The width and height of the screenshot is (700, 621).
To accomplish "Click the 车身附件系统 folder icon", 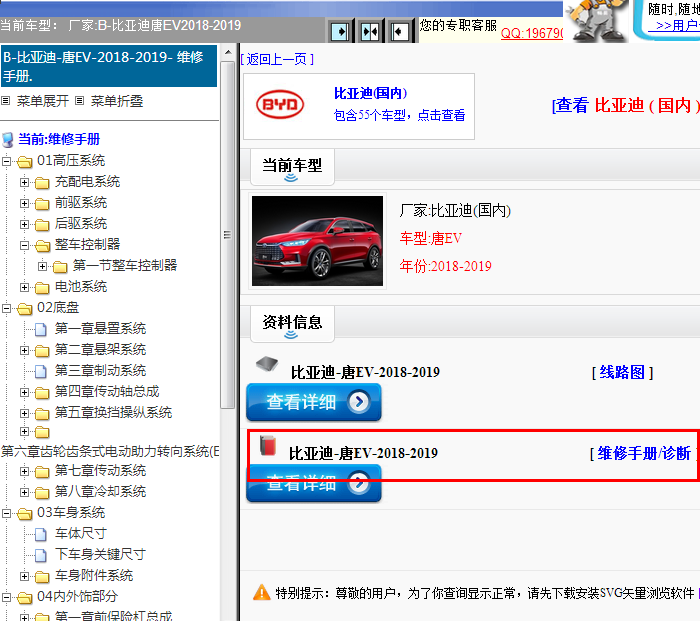I will point(42,576).
